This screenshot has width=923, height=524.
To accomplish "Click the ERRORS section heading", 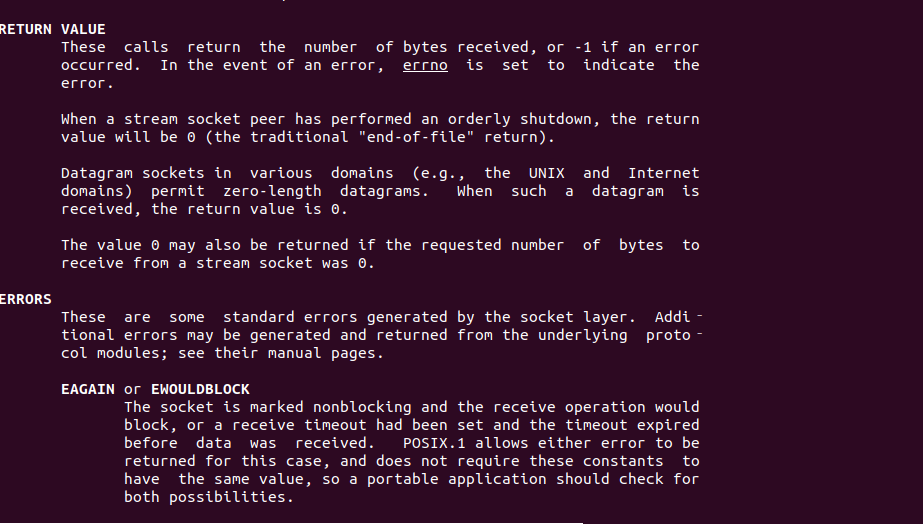I will click(26, 299).
